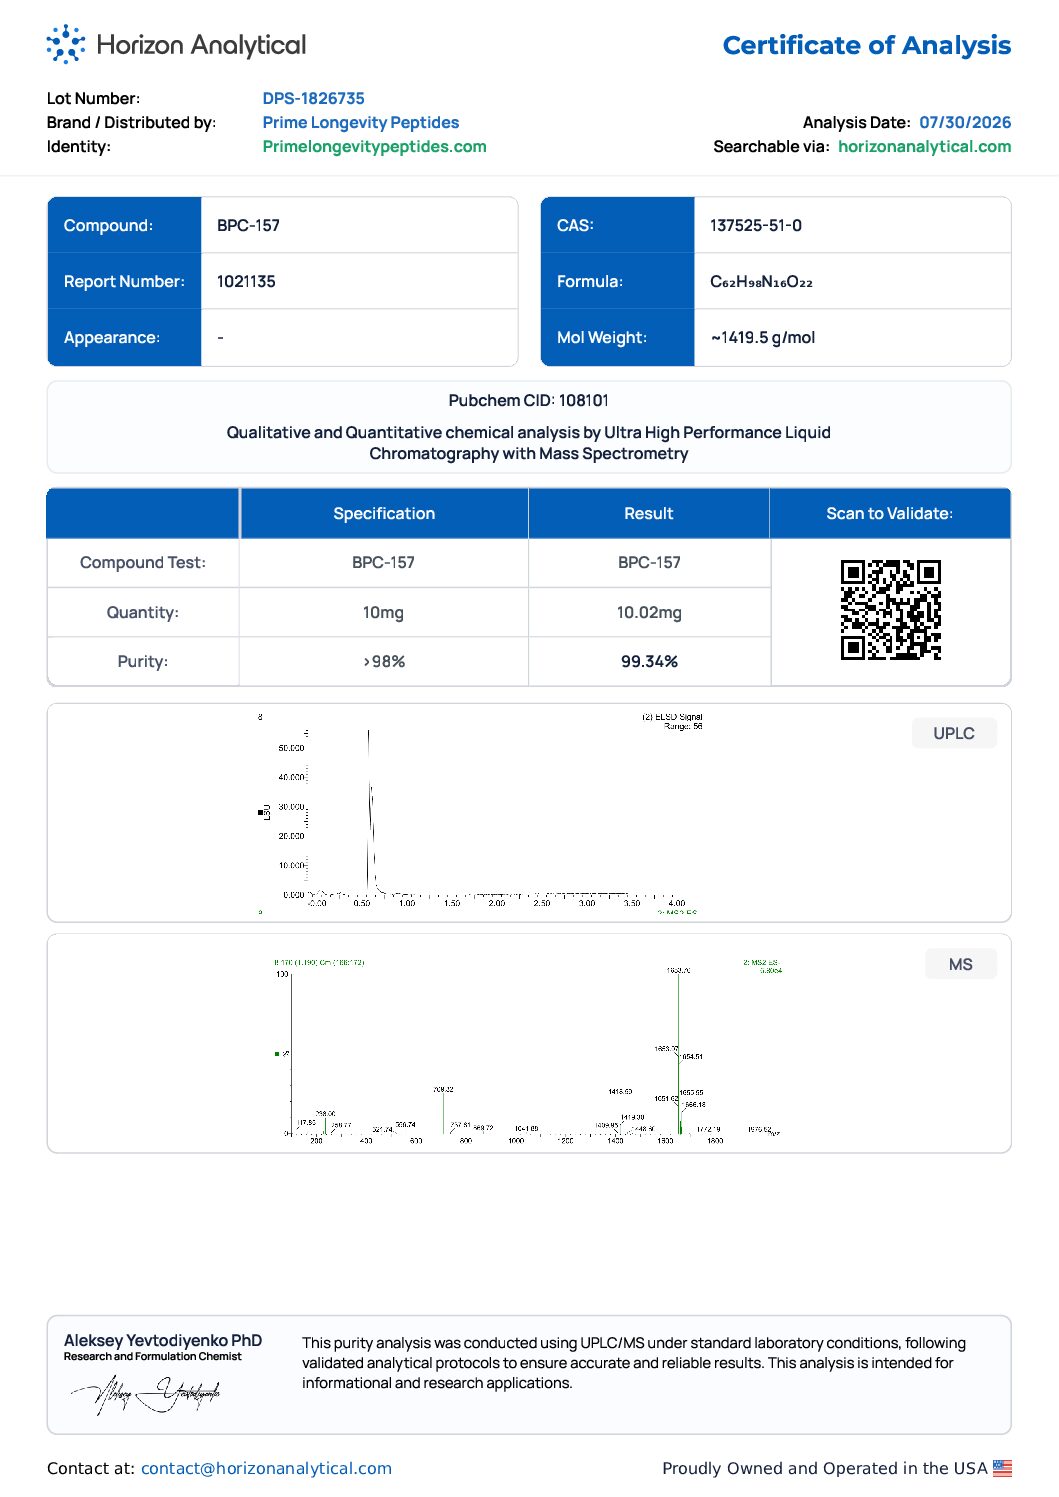This screenshot has width=1059, height=1497.
Task: Click the Result column header
Action: [x=649, y=513]
